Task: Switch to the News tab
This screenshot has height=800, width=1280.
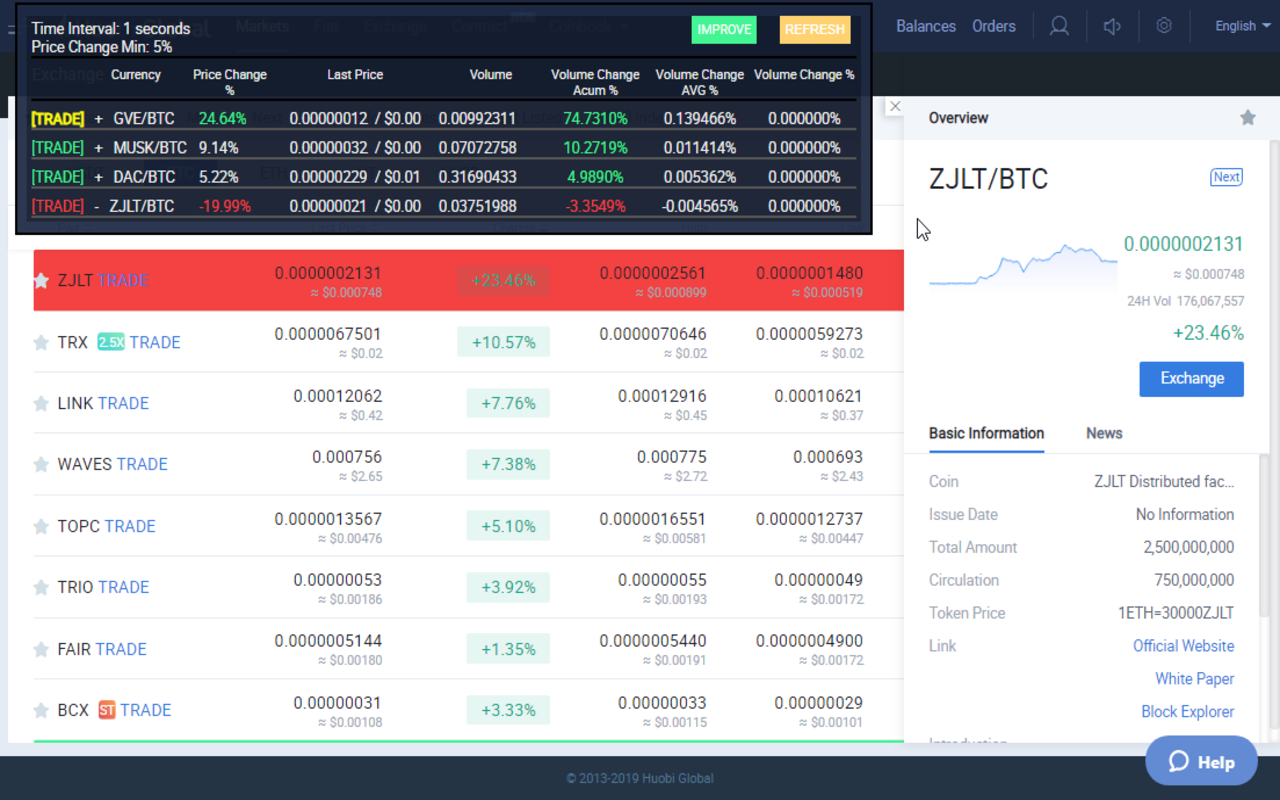Action: click(1104, 433)
